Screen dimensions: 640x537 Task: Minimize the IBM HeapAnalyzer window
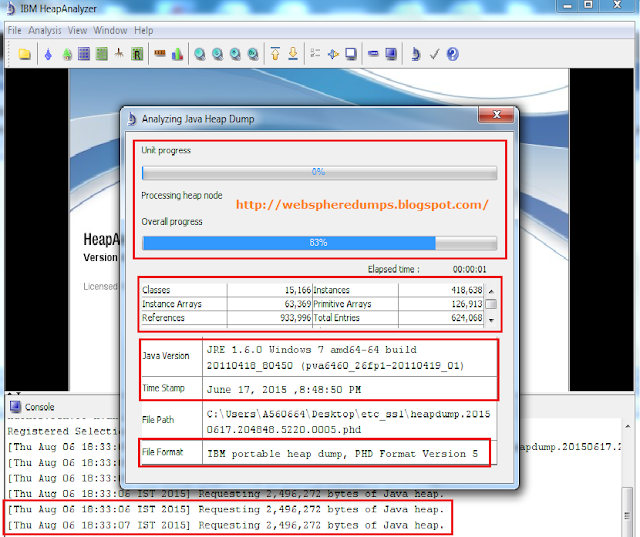coord(568,5)
